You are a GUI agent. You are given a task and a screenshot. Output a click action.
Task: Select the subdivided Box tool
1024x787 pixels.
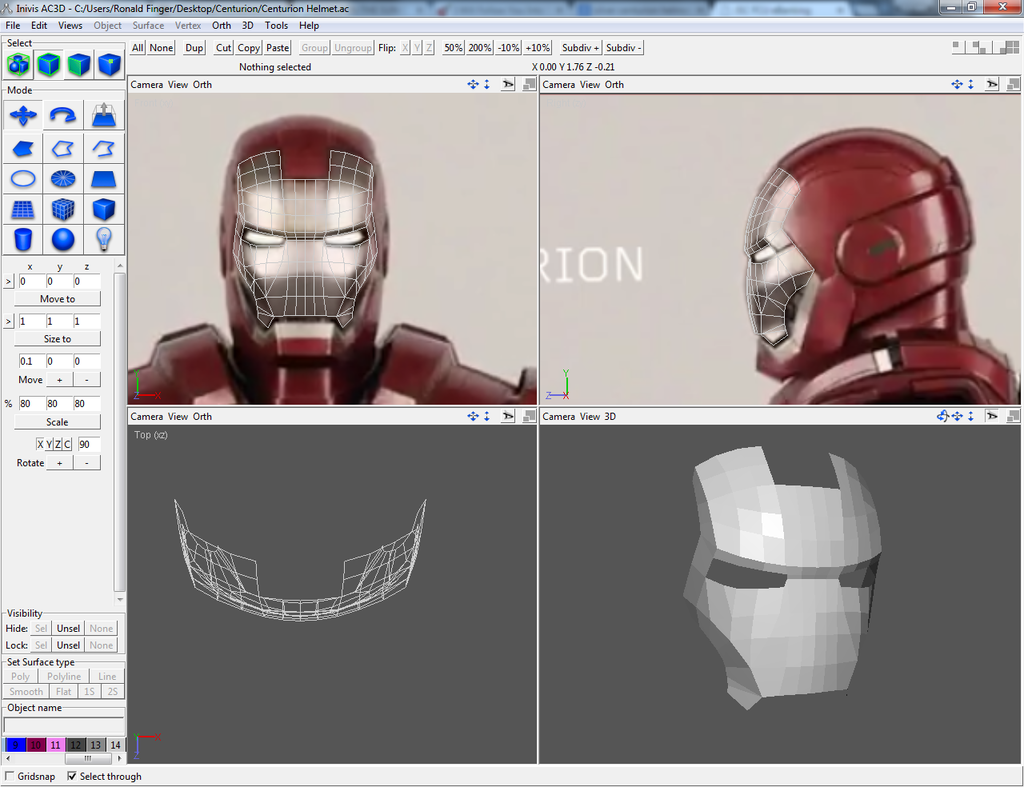tap(63, 209)
